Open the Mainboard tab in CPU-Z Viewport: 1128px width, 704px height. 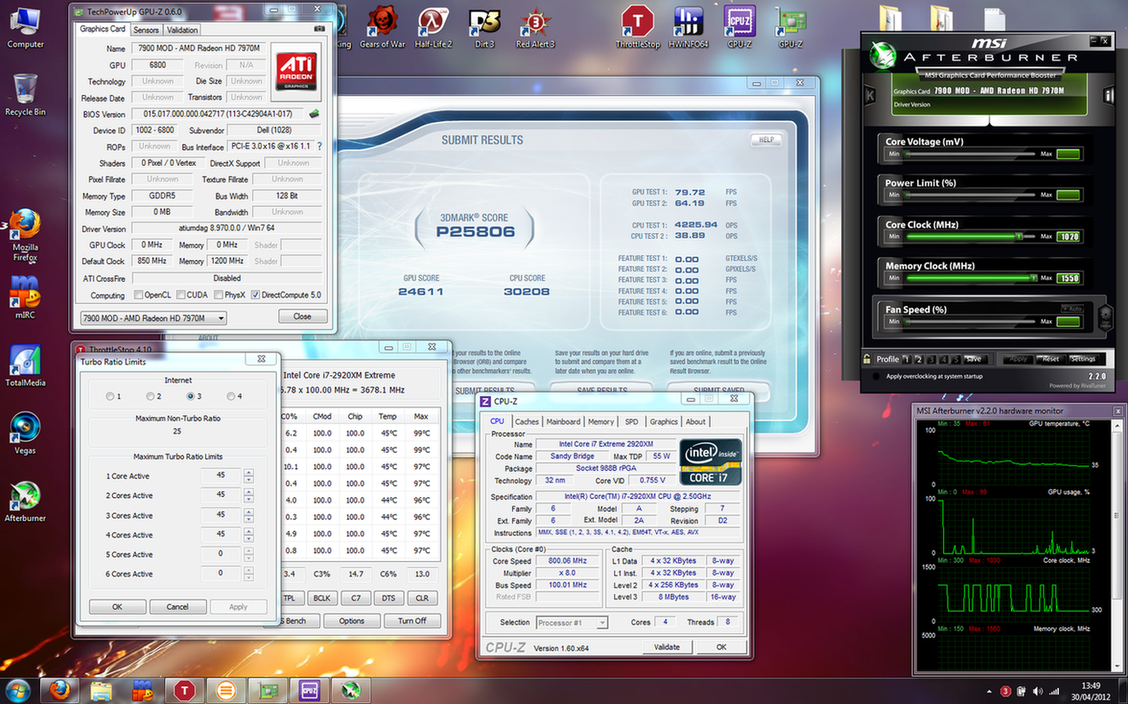pos(563,421)
